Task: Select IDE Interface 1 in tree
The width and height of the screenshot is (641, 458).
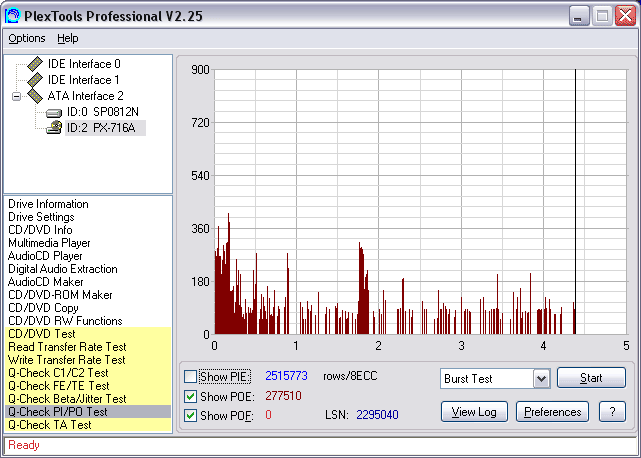Action: (84, 80)
